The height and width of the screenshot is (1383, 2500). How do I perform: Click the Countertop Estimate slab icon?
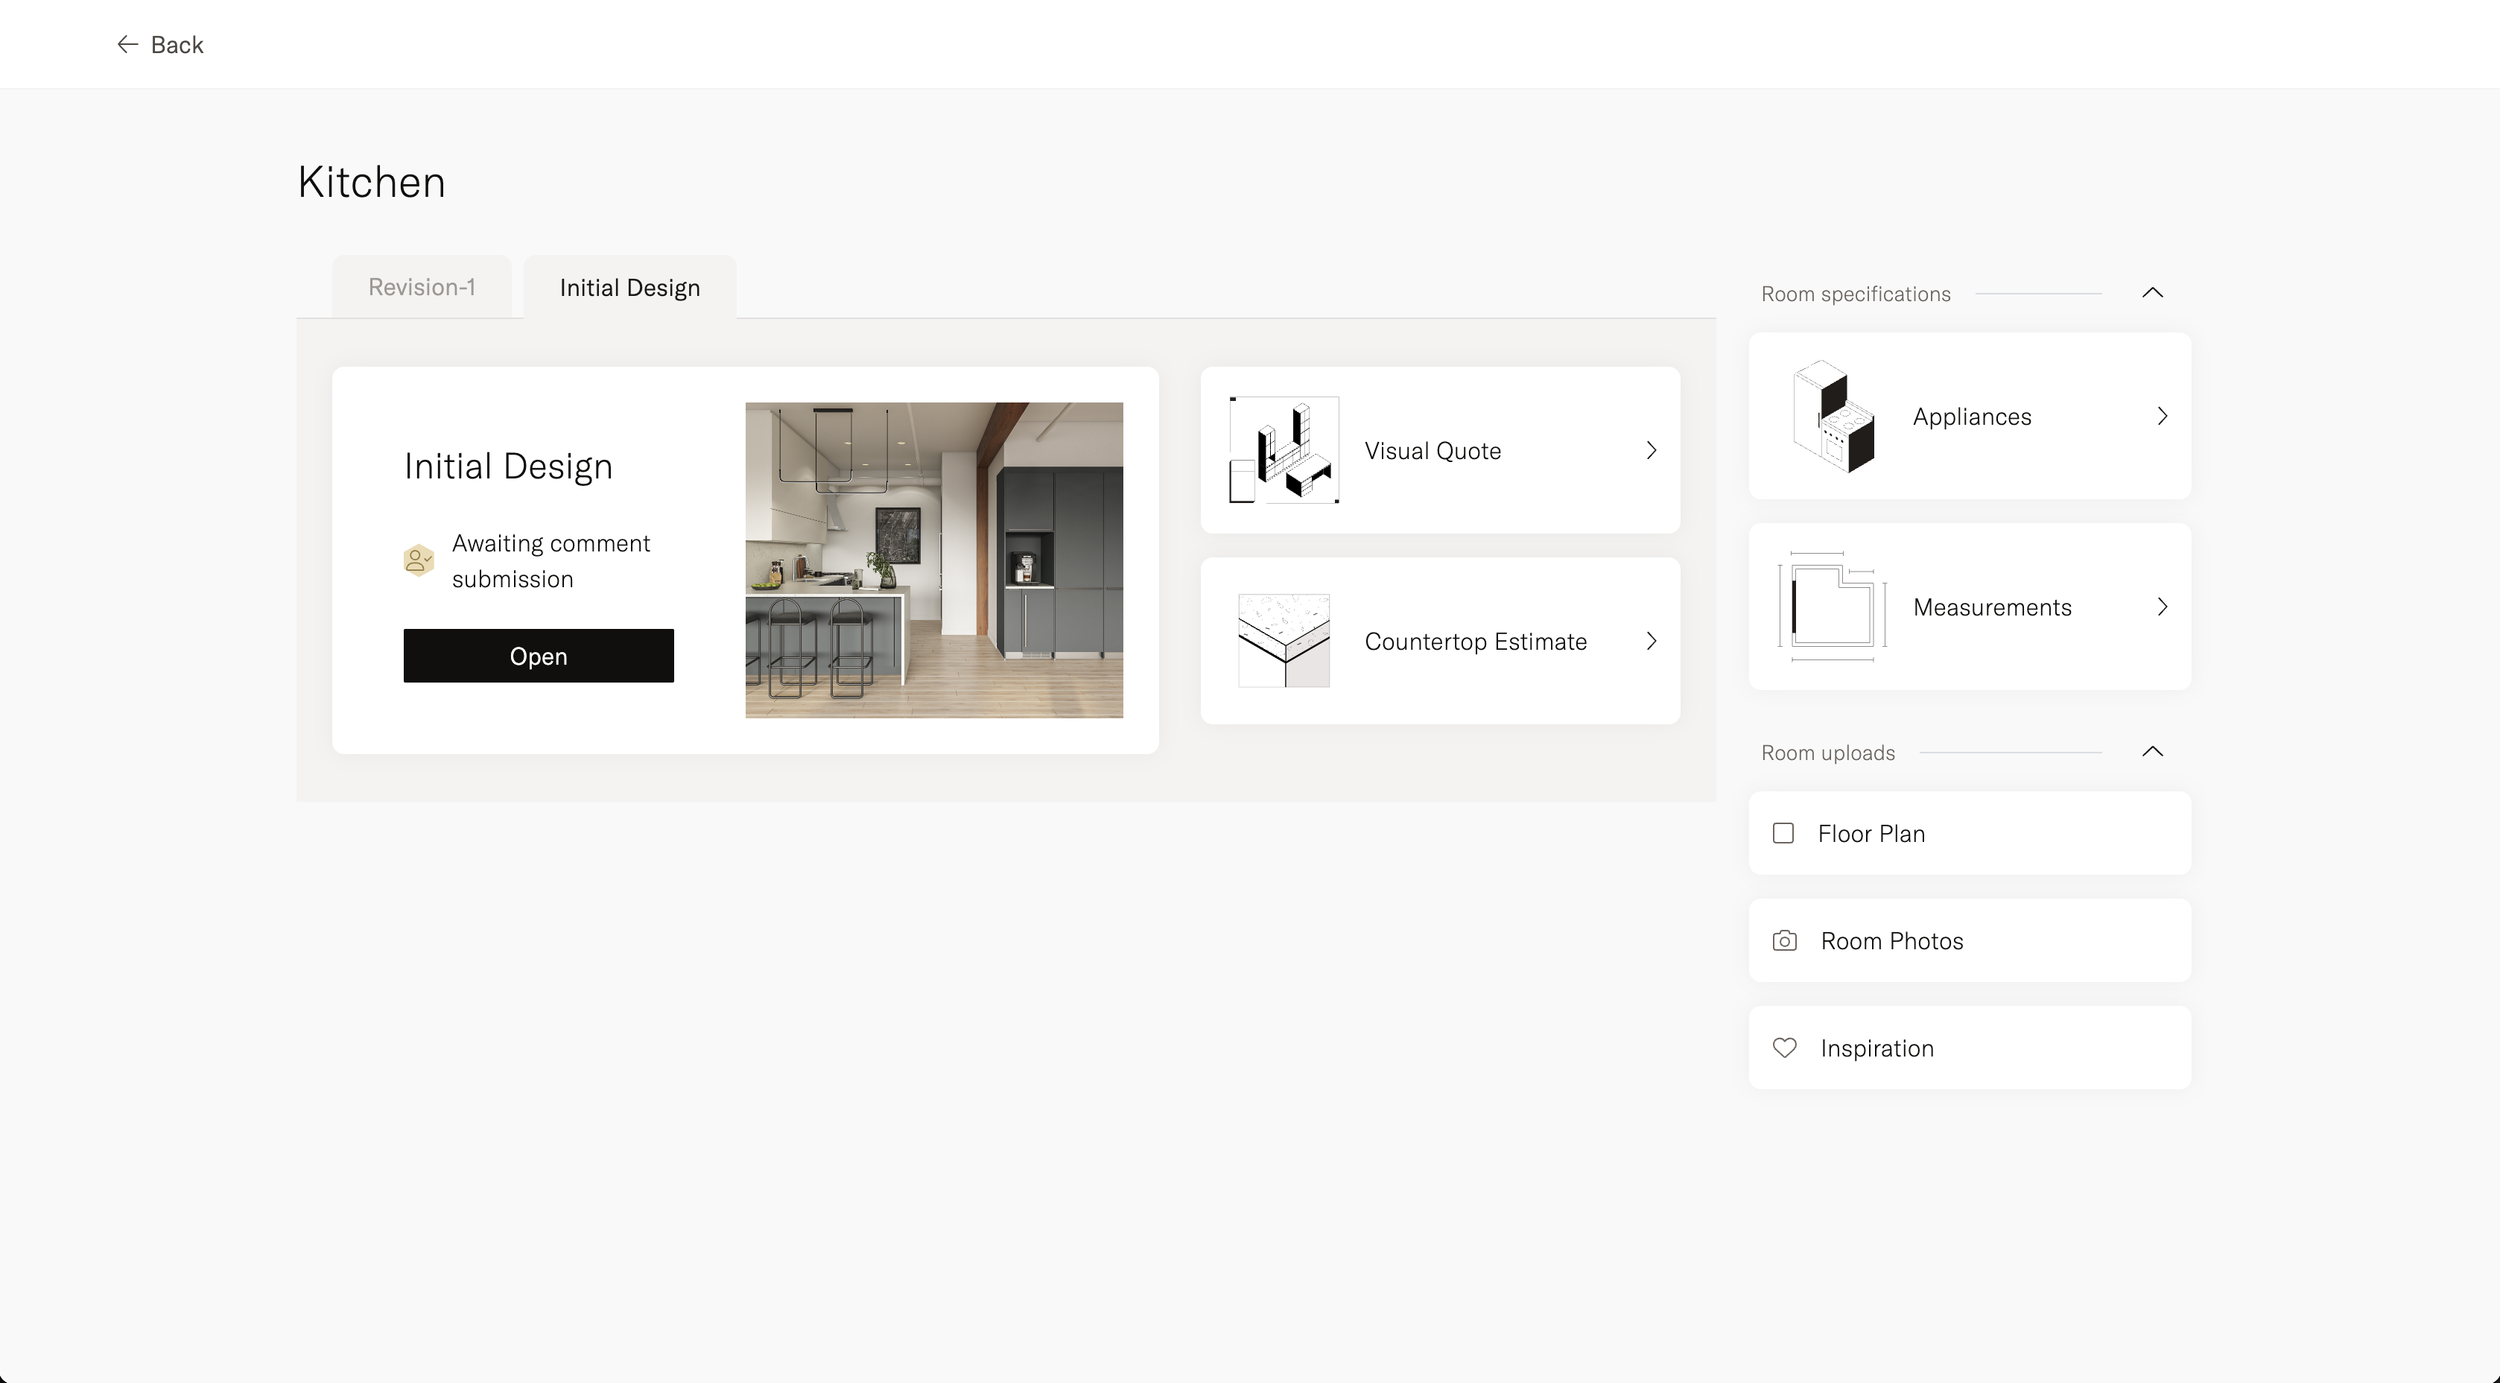1284,641
